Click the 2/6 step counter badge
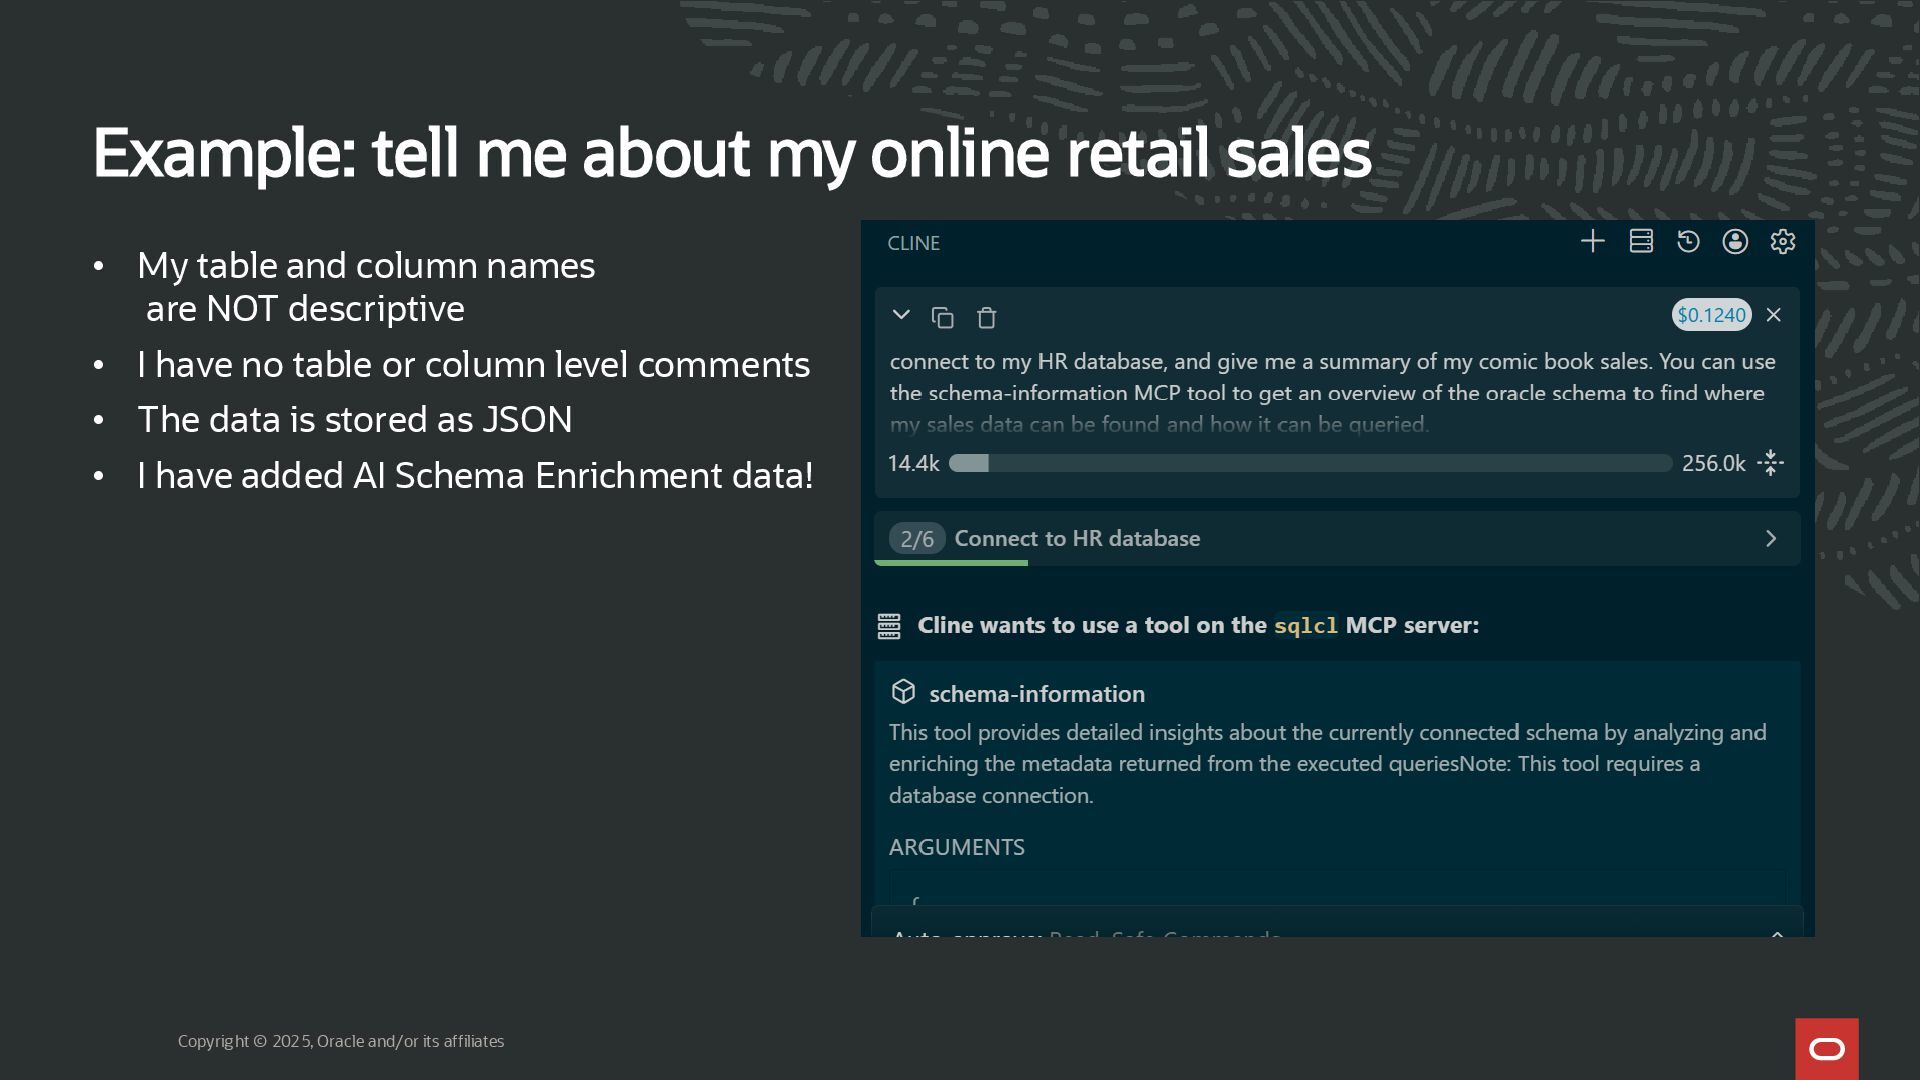 pyautogui.click(x=916, y=539)
